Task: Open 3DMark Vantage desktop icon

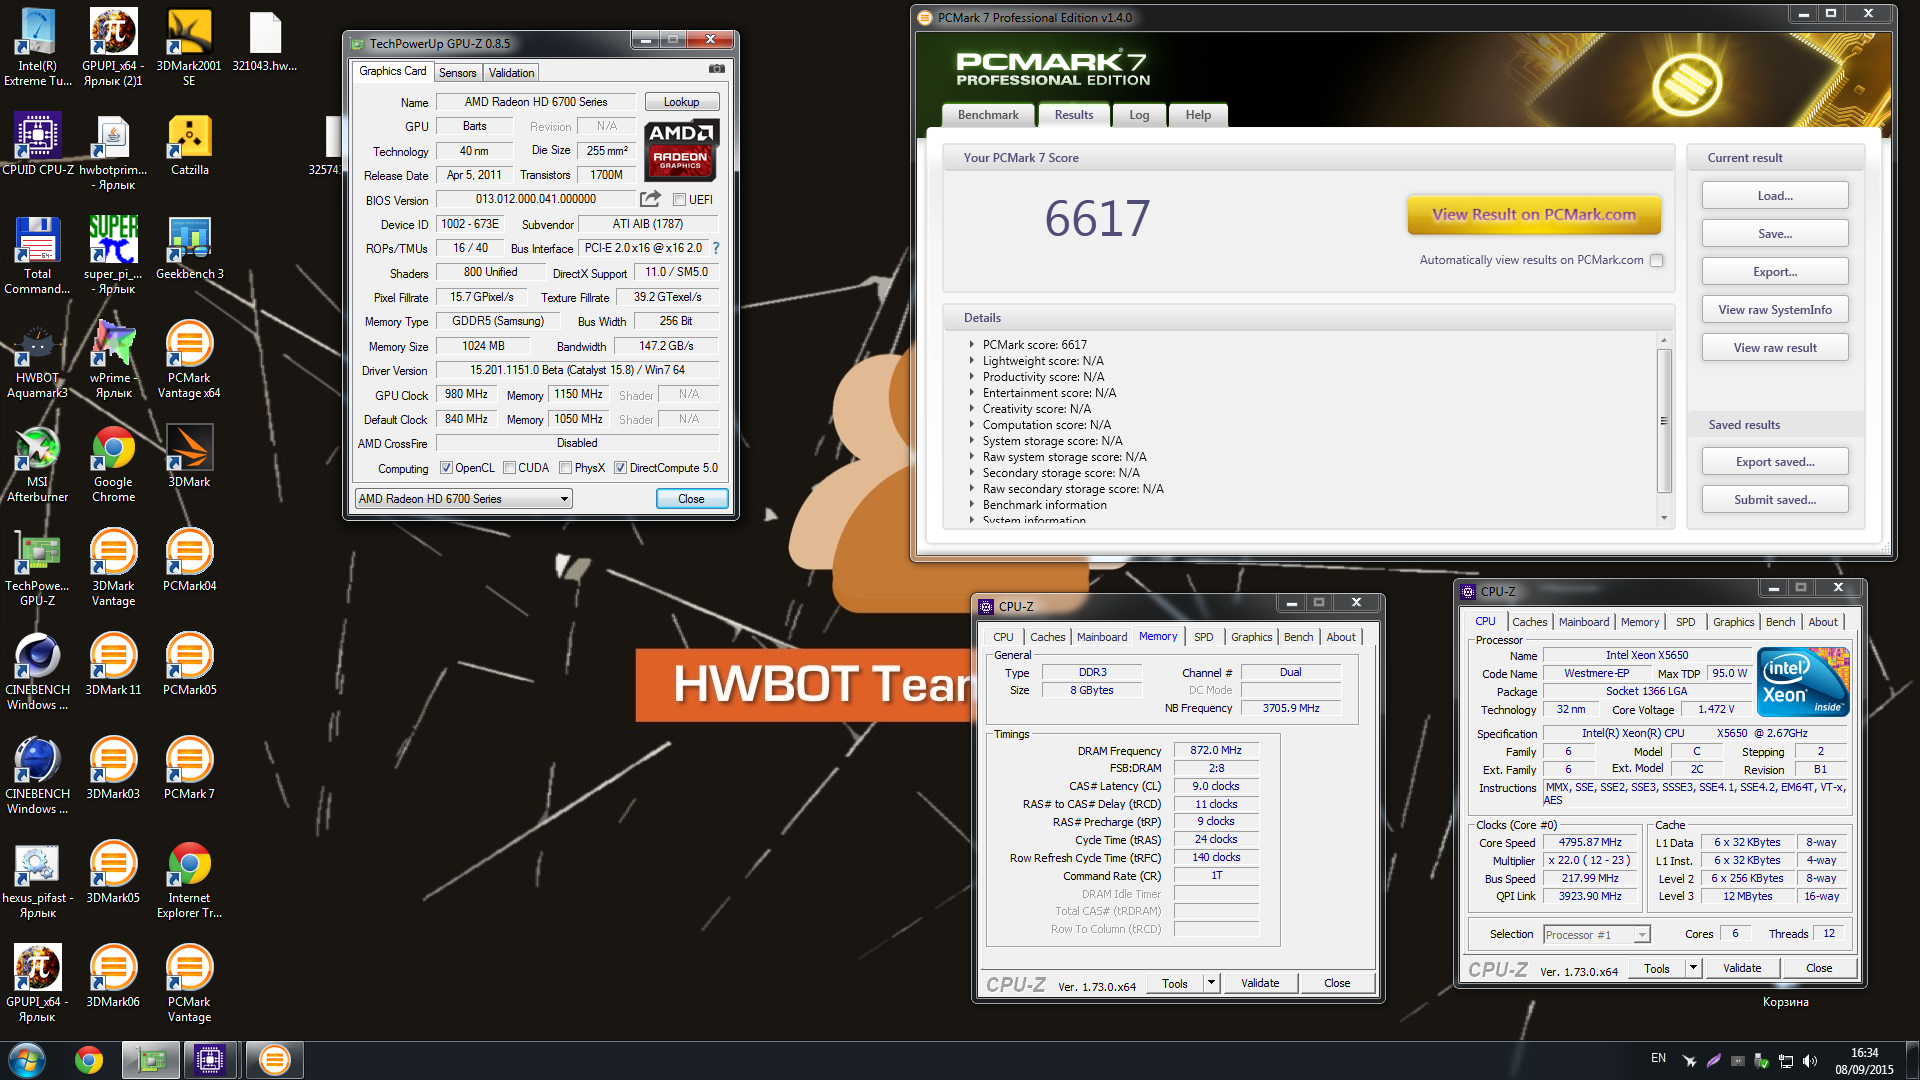Action: tap(113, 567)
